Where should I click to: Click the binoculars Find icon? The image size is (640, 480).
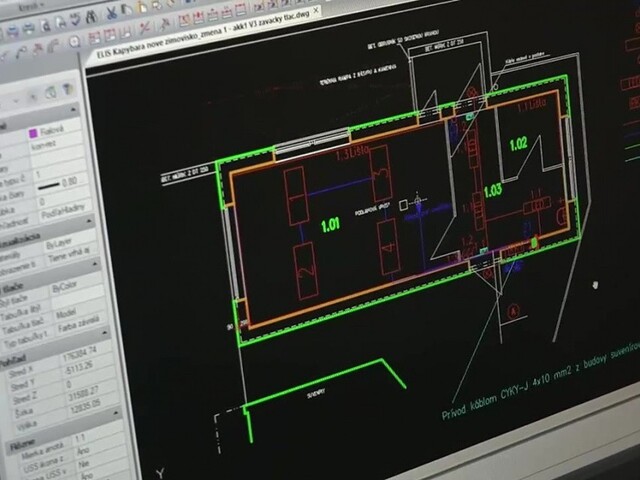point(91,17)
